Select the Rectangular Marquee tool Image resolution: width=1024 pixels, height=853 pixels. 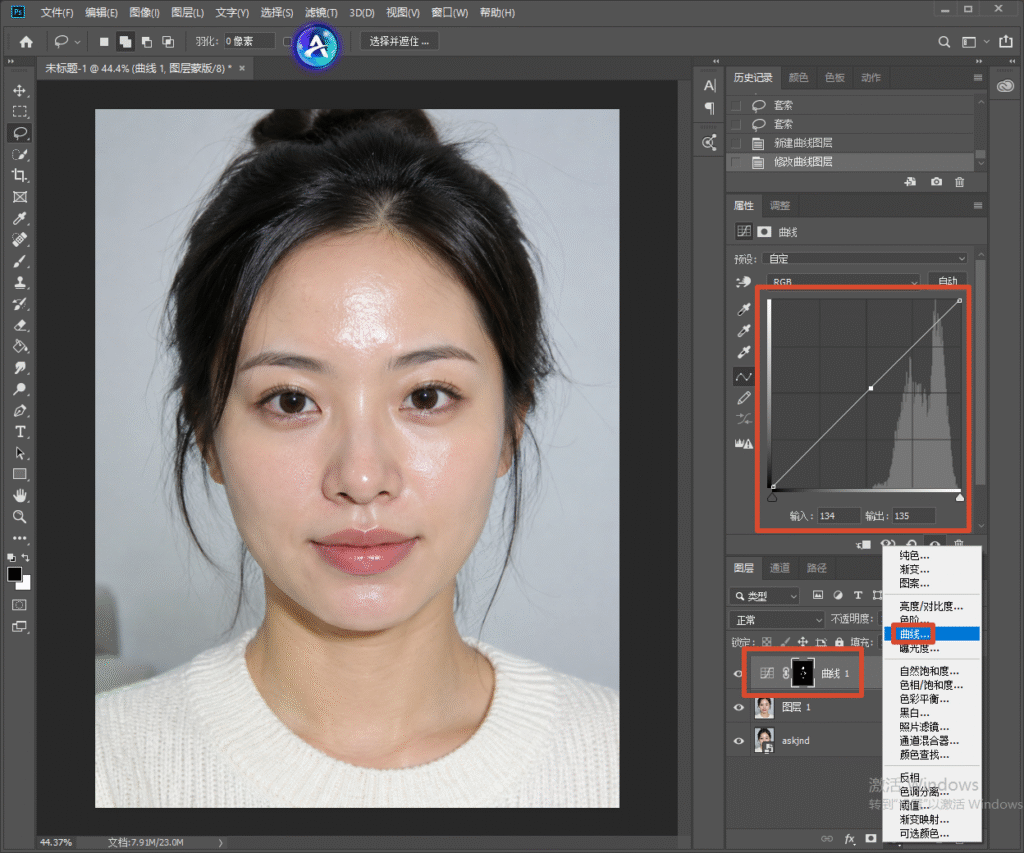coord(20,112)
